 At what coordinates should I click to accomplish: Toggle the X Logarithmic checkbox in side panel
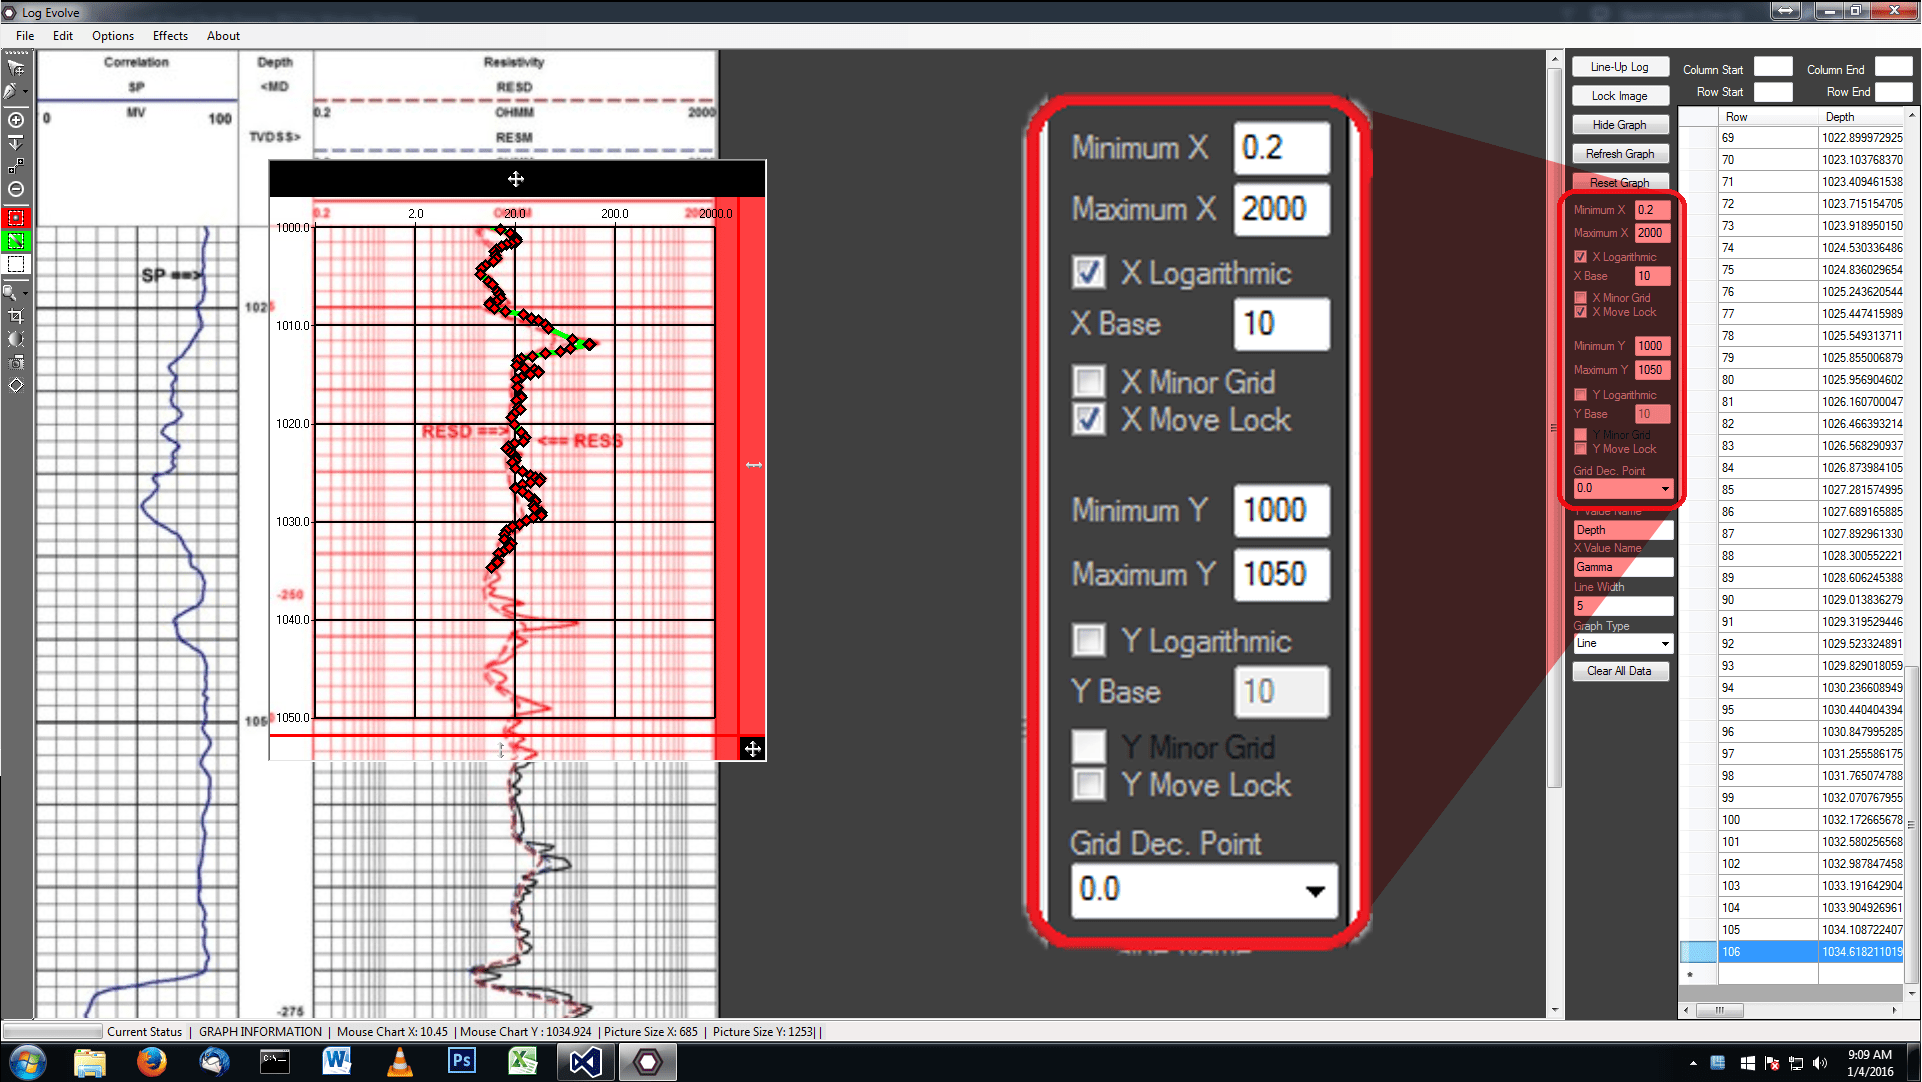pos(1581,257)
